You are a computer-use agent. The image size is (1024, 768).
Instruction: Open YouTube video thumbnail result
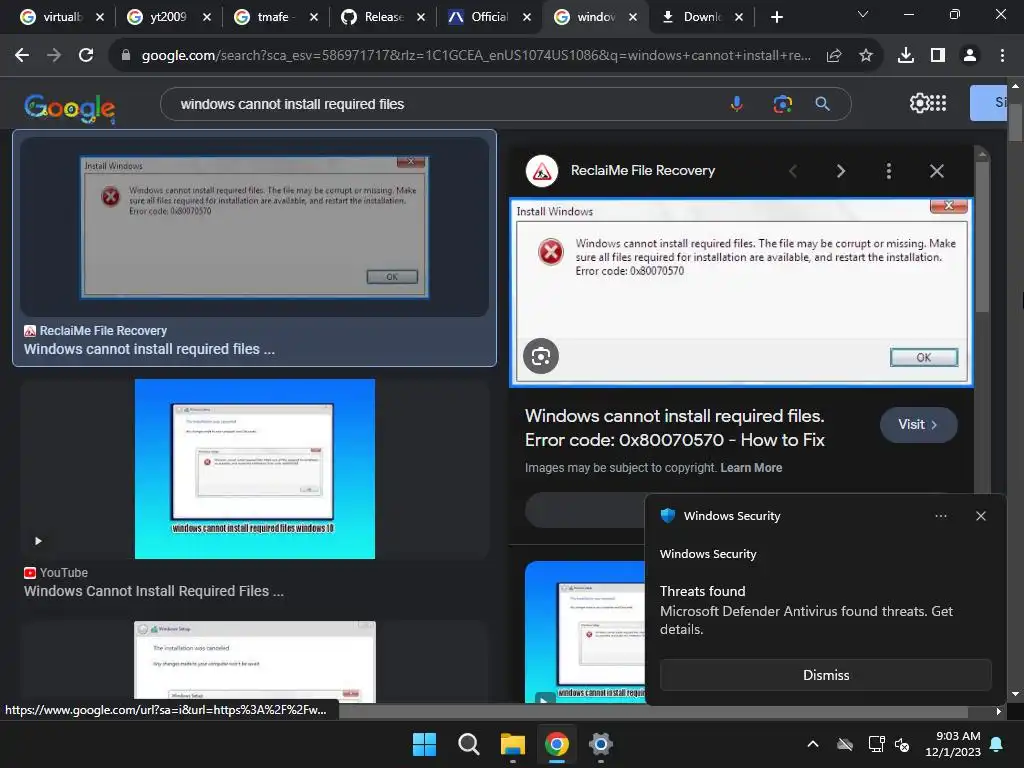pos(255,469)
